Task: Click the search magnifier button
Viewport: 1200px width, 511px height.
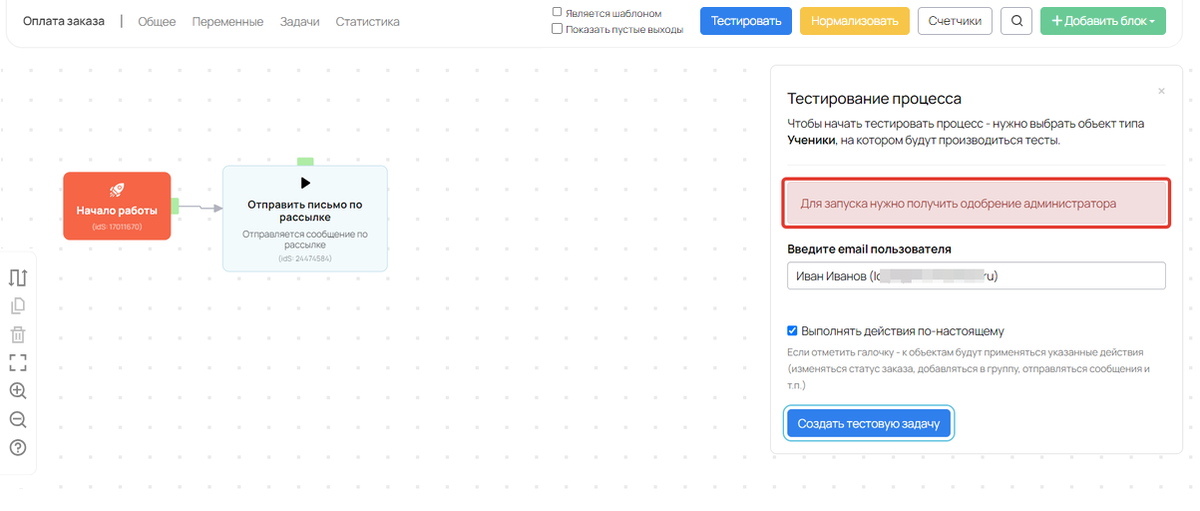Action: (x=1016, y=21)
